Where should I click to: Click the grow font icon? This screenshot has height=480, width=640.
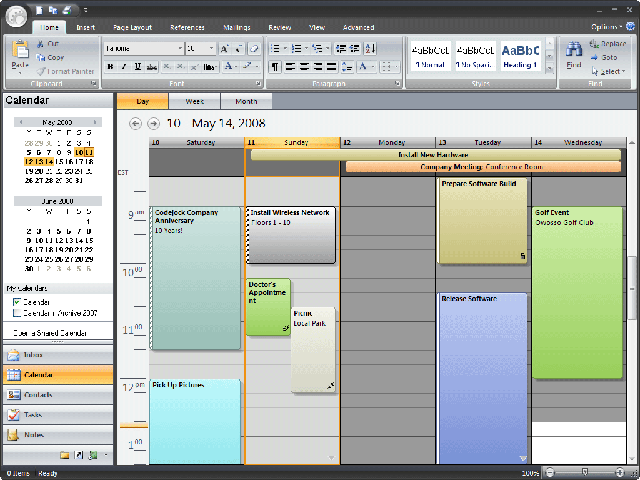pyautogui.click(x=224, y=49)
